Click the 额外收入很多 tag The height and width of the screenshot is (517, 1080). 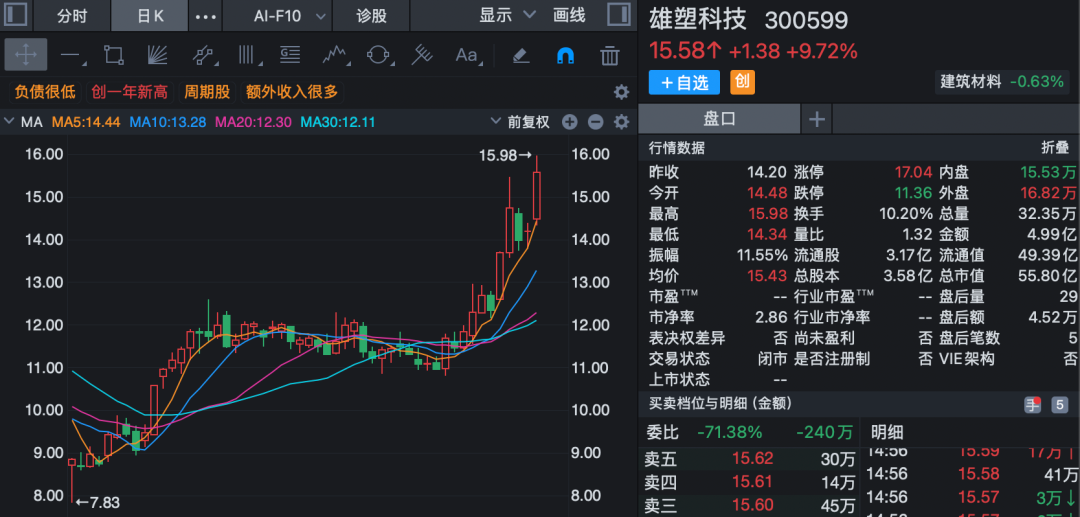pyautogui.click(x=292, y=92)
